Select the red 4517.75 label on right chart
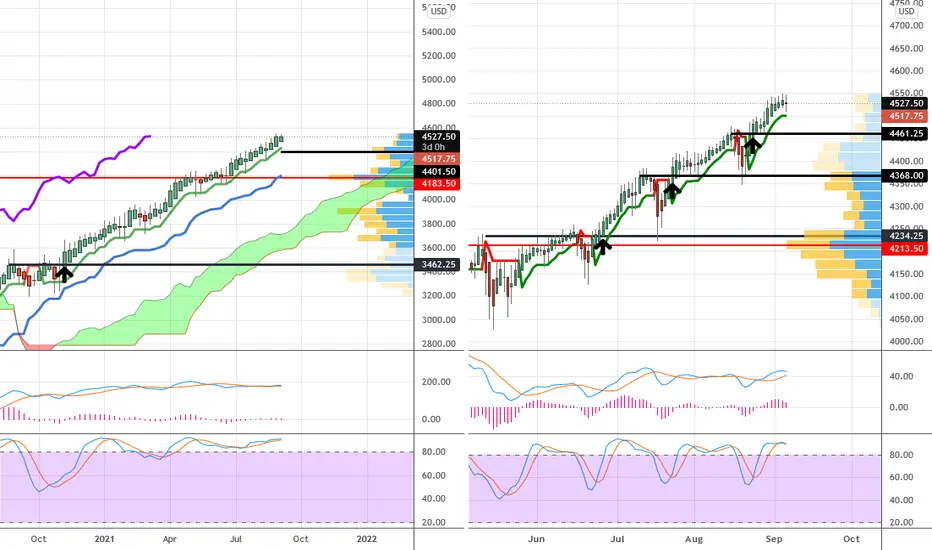The height and width of the screenshot is (550, 932). pyautogui.click(x=906, y=117)
